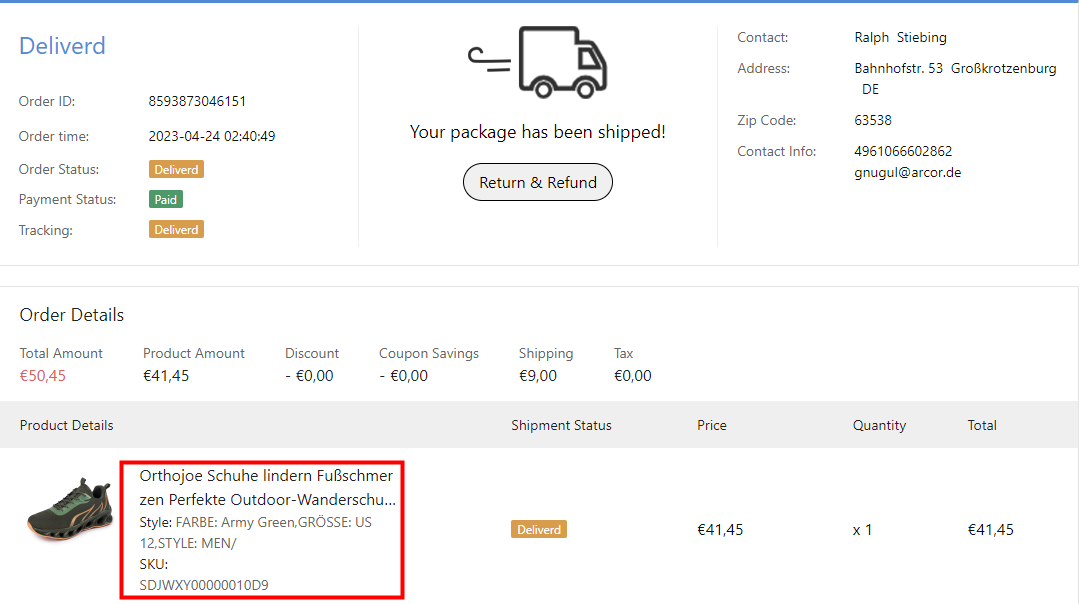1079x604 pixels.
Task: Click the SKU code SDJWXY00000010D9
Action: (x=204, y=585)
